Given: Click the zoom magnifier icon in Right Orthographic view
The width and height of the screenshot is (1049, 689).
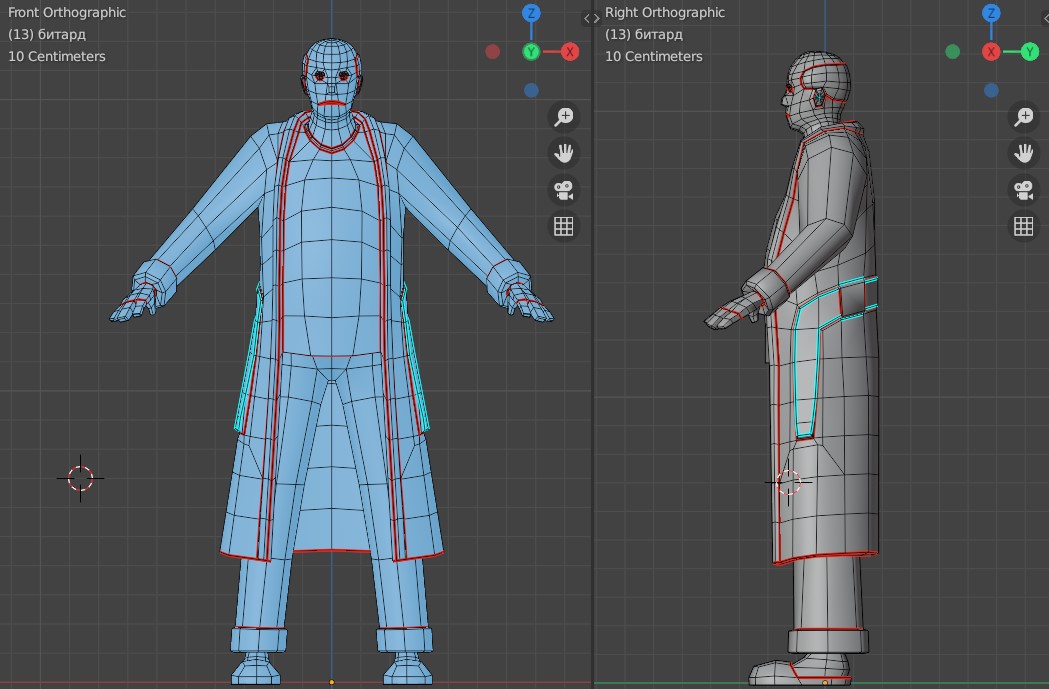Looking at the screenshot, I should [1023, 116].
